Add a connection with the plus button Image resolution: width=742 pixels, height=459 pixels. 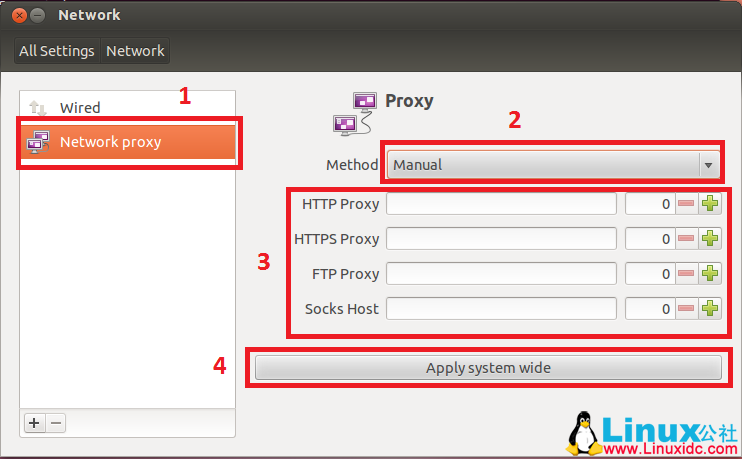34,423
